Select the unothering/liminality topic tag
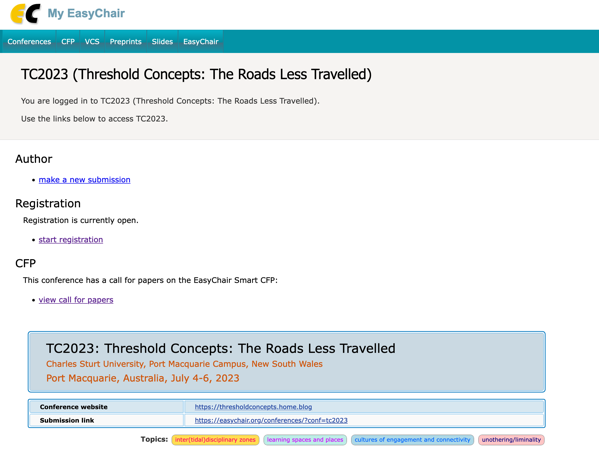 [511, 440]
